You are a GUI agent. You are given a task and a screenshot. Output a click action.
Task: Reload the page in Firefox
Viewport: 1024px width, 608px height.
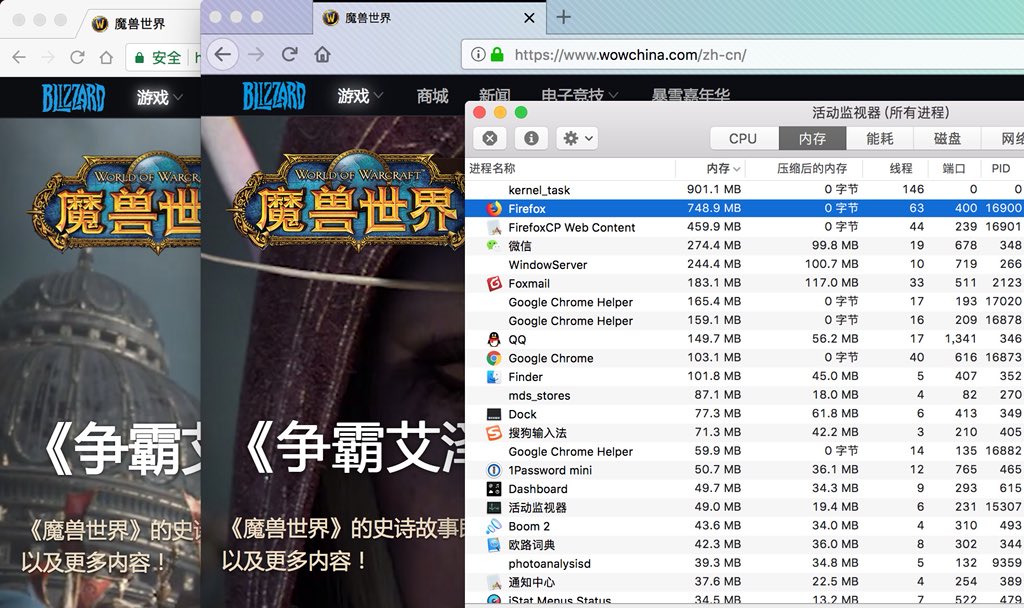(289, 54)
